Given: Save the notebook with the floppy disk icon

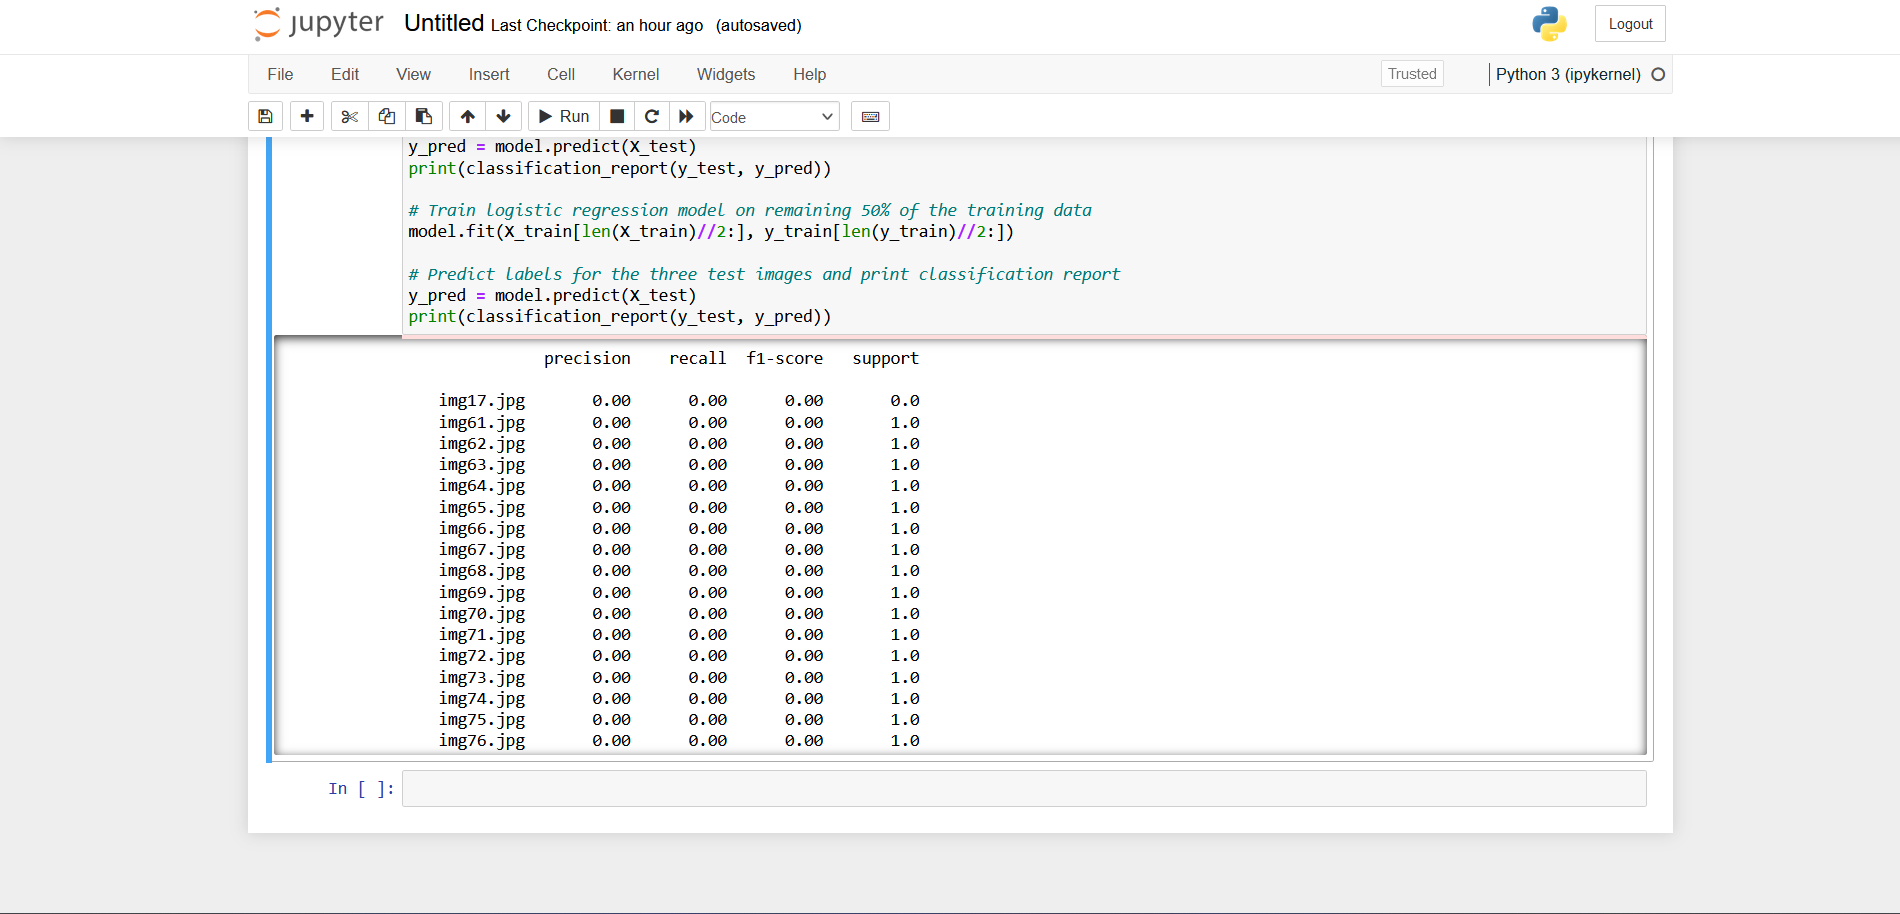Looking at the screenshot, I should point(265,117).
